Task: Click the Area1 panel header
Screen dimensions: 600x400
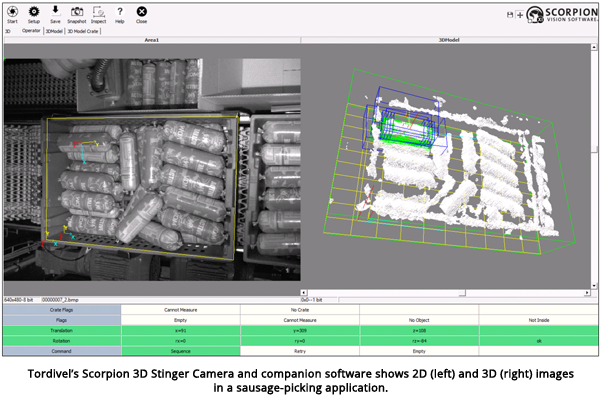Action: point(152,40)
